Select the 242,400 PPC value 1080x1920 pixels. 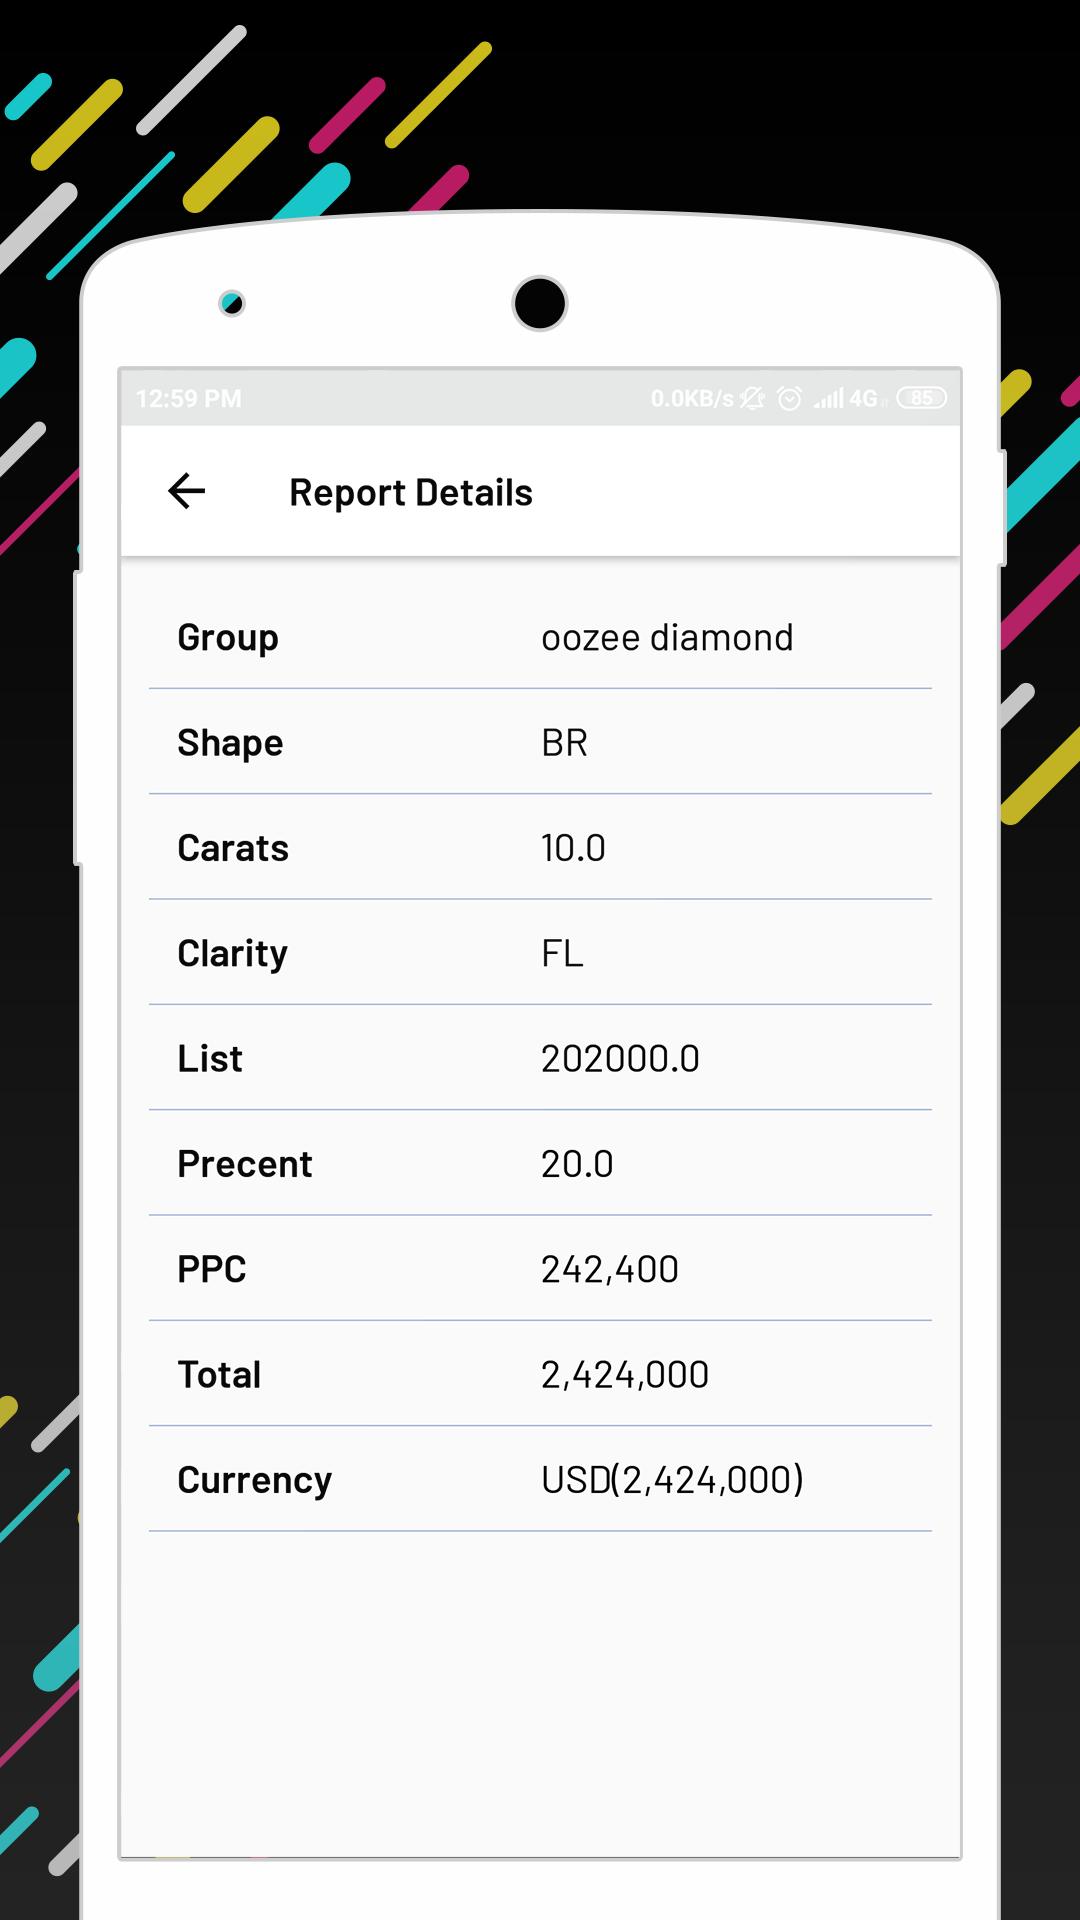(x=610, y=1270)
